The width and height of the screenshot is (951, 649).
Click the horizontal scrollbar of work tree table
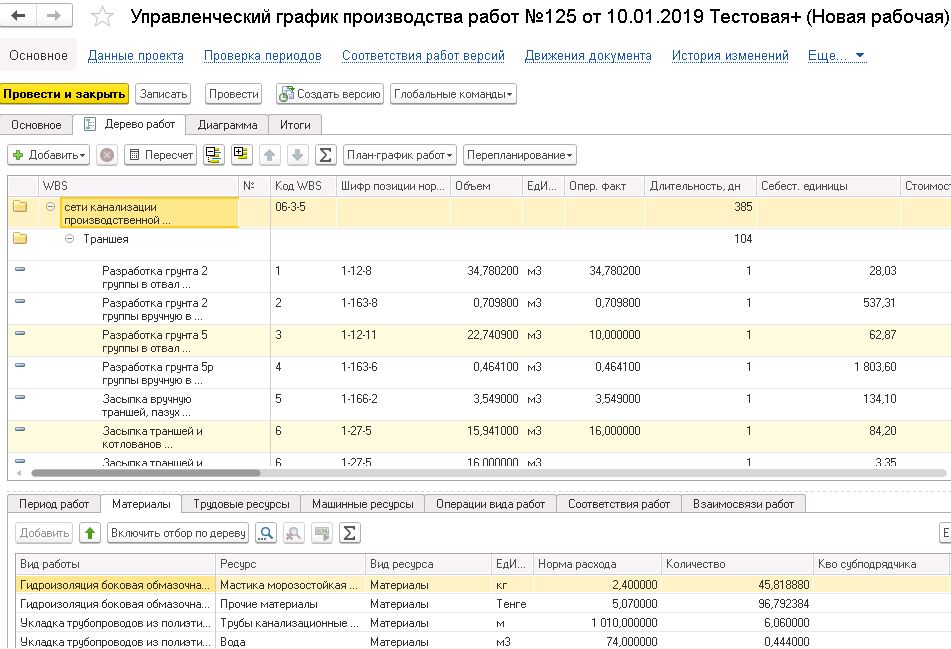[146, 473]
